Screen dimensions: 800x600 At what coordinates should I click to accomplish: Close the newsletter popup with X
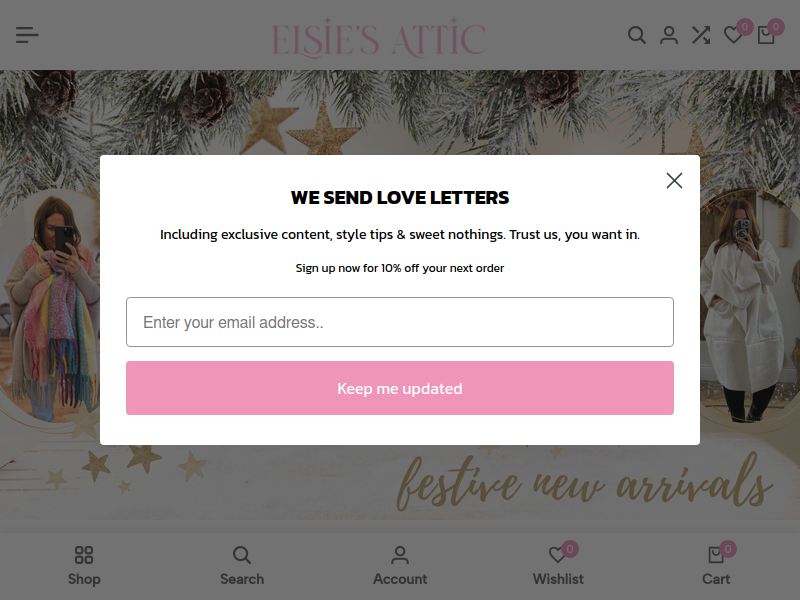coord(674,180)
